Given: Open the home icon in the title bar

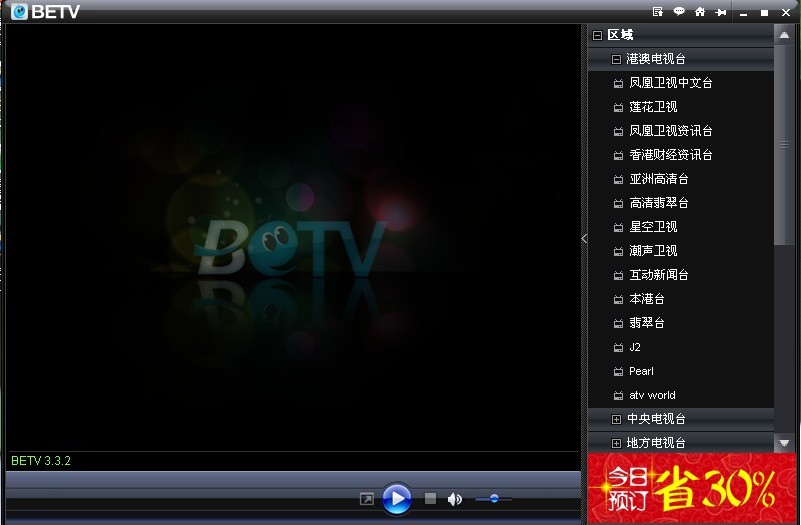Looking at the screenshot, I should tap(700, 12).
